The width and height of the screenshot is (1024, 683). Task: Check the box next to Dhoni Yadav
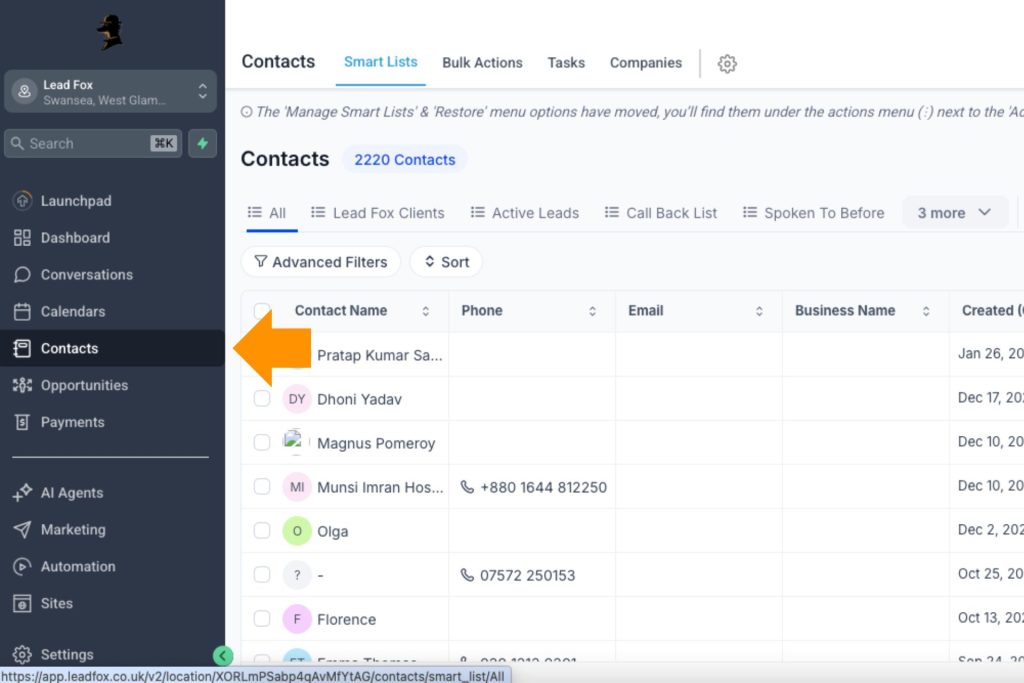[261, 399]
